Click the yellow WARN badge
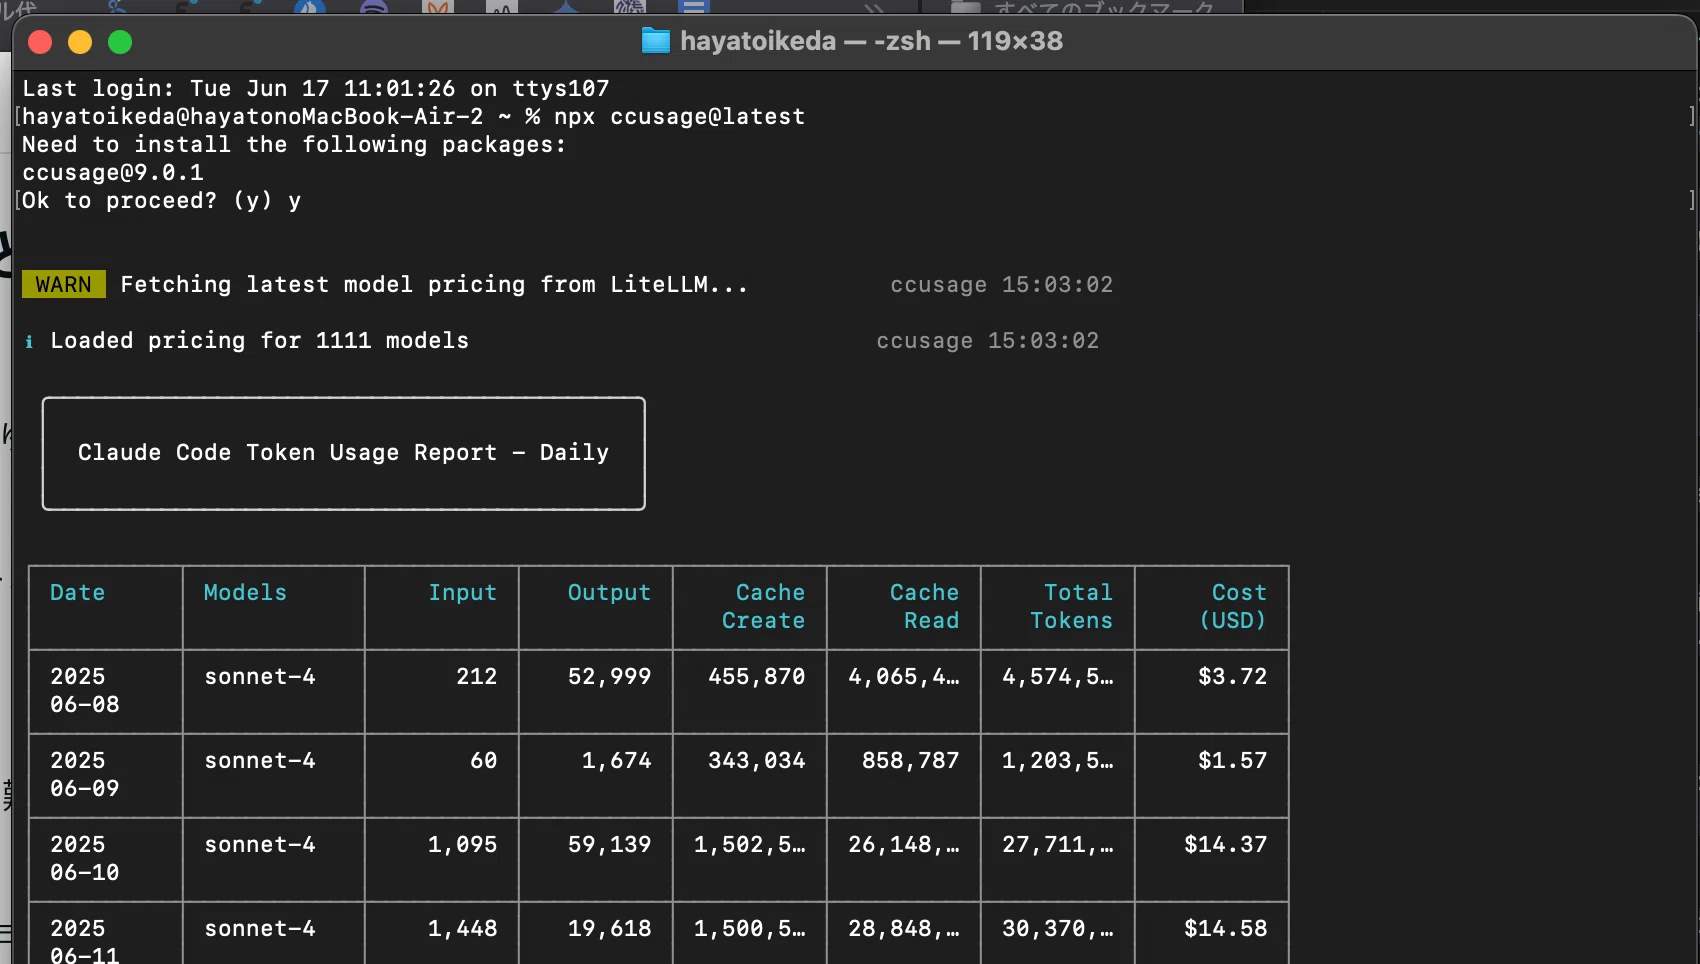 (64, 285)
